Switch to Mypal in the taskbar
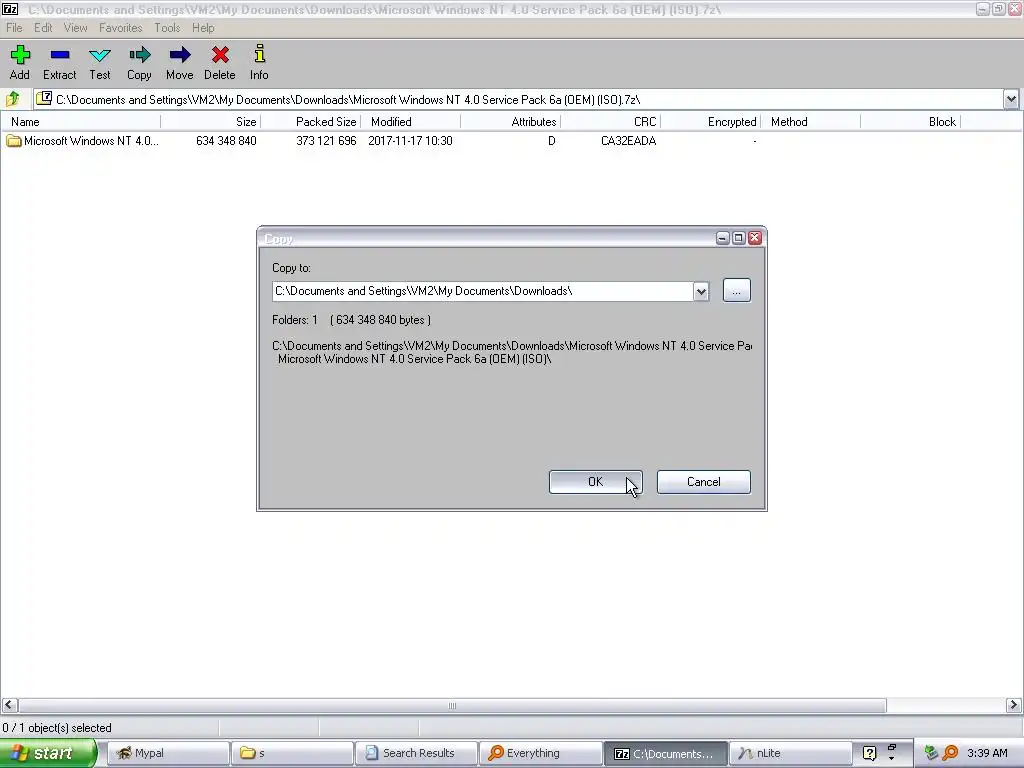The image size is (1024, 768). point(168,753)
